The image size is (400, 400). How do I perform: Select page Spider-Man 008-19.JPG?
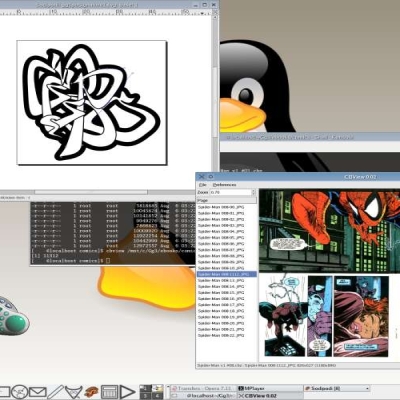tap(227, 317)
